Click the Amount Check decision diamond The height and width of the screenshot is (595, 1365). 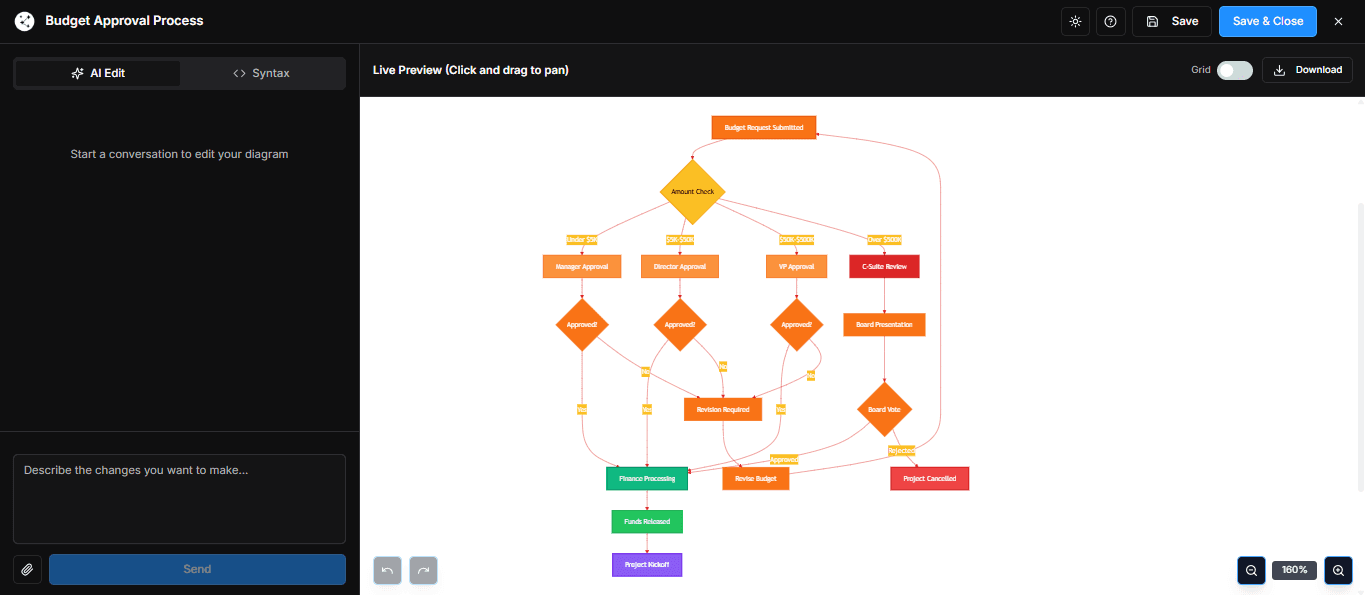click(x=691, y=191)
